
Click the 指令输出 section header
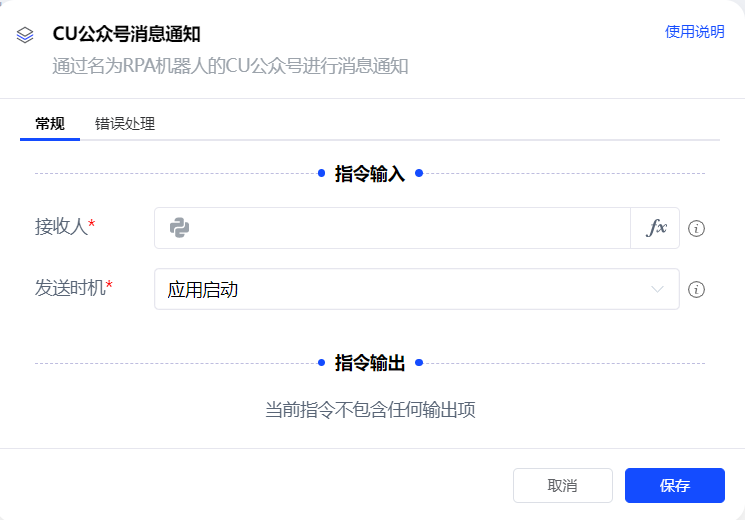coord(370,363)
